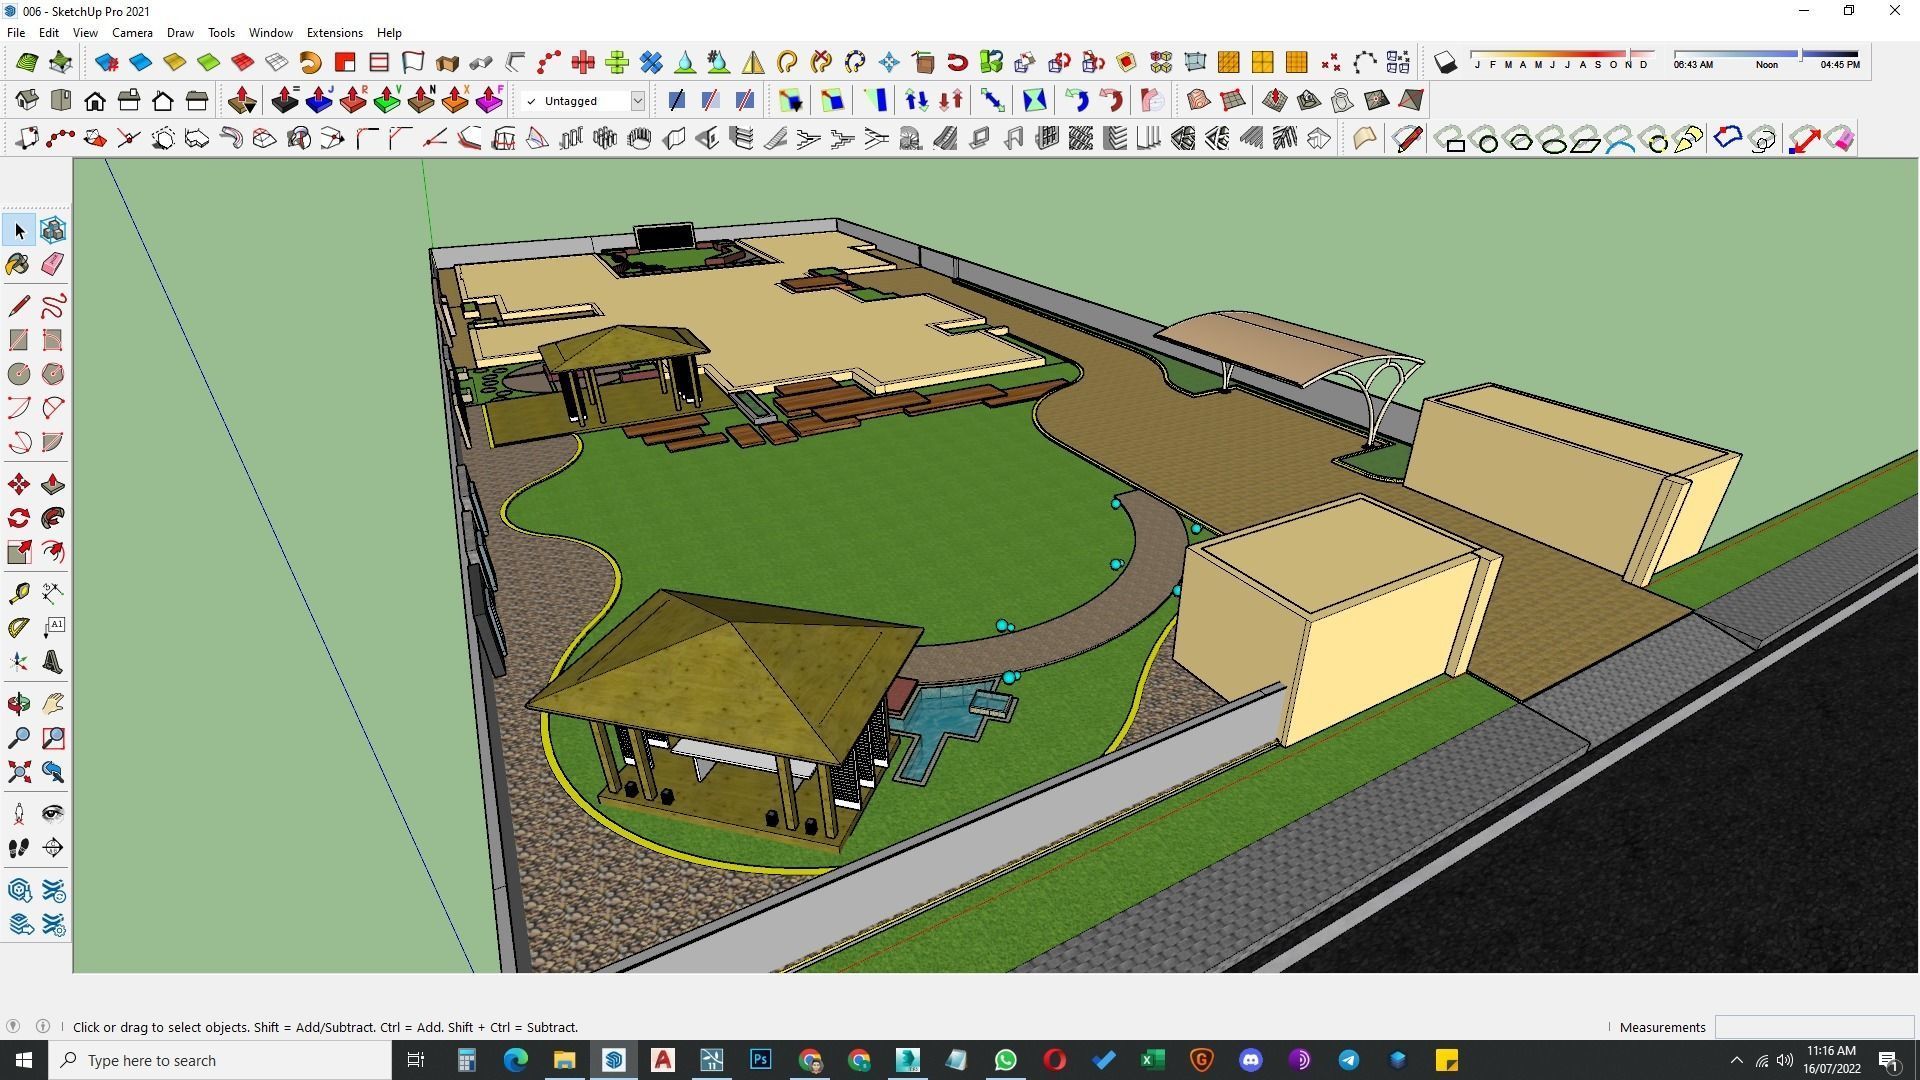Choose the Tape Measure tool
The height and width of the screenshot is (1080, 1920).
(19, 594)
